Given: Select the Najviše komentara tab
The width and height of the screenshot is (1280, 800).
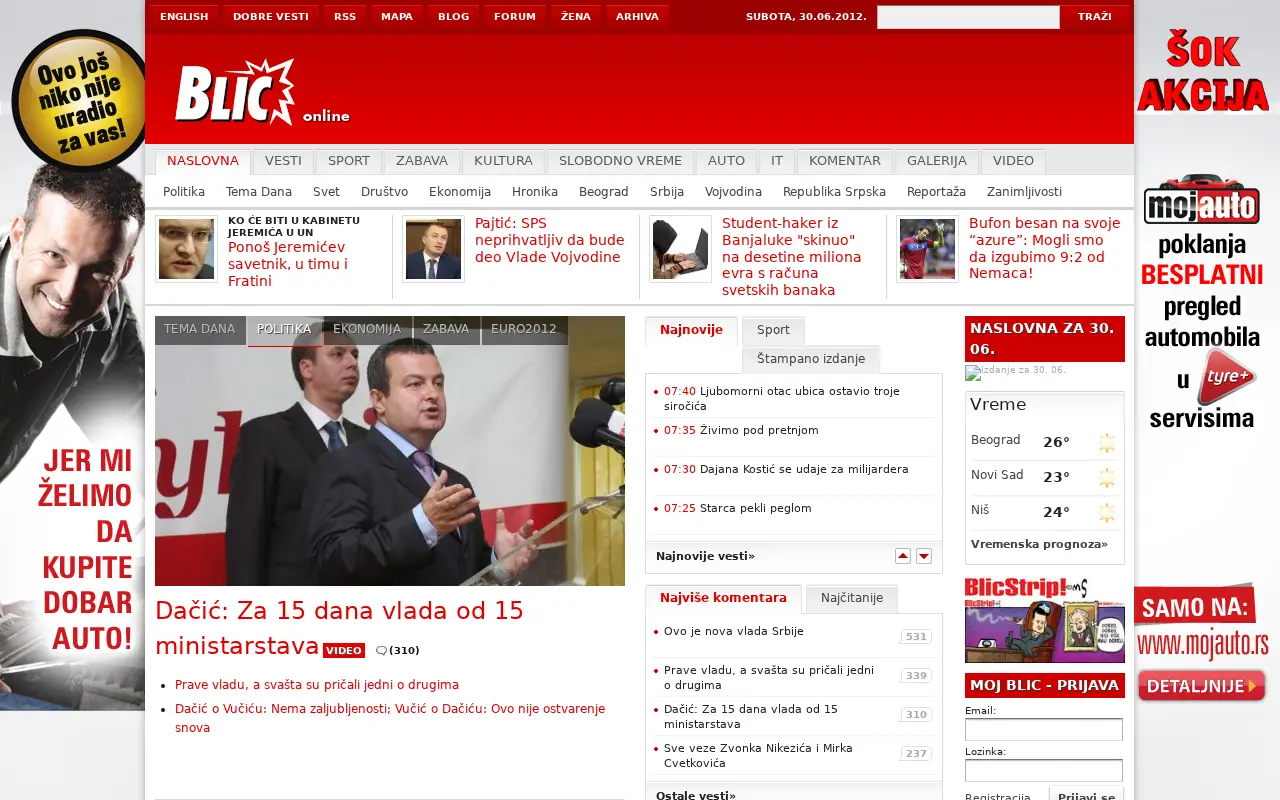Looking at the screenshot, I should coord(723,598).
